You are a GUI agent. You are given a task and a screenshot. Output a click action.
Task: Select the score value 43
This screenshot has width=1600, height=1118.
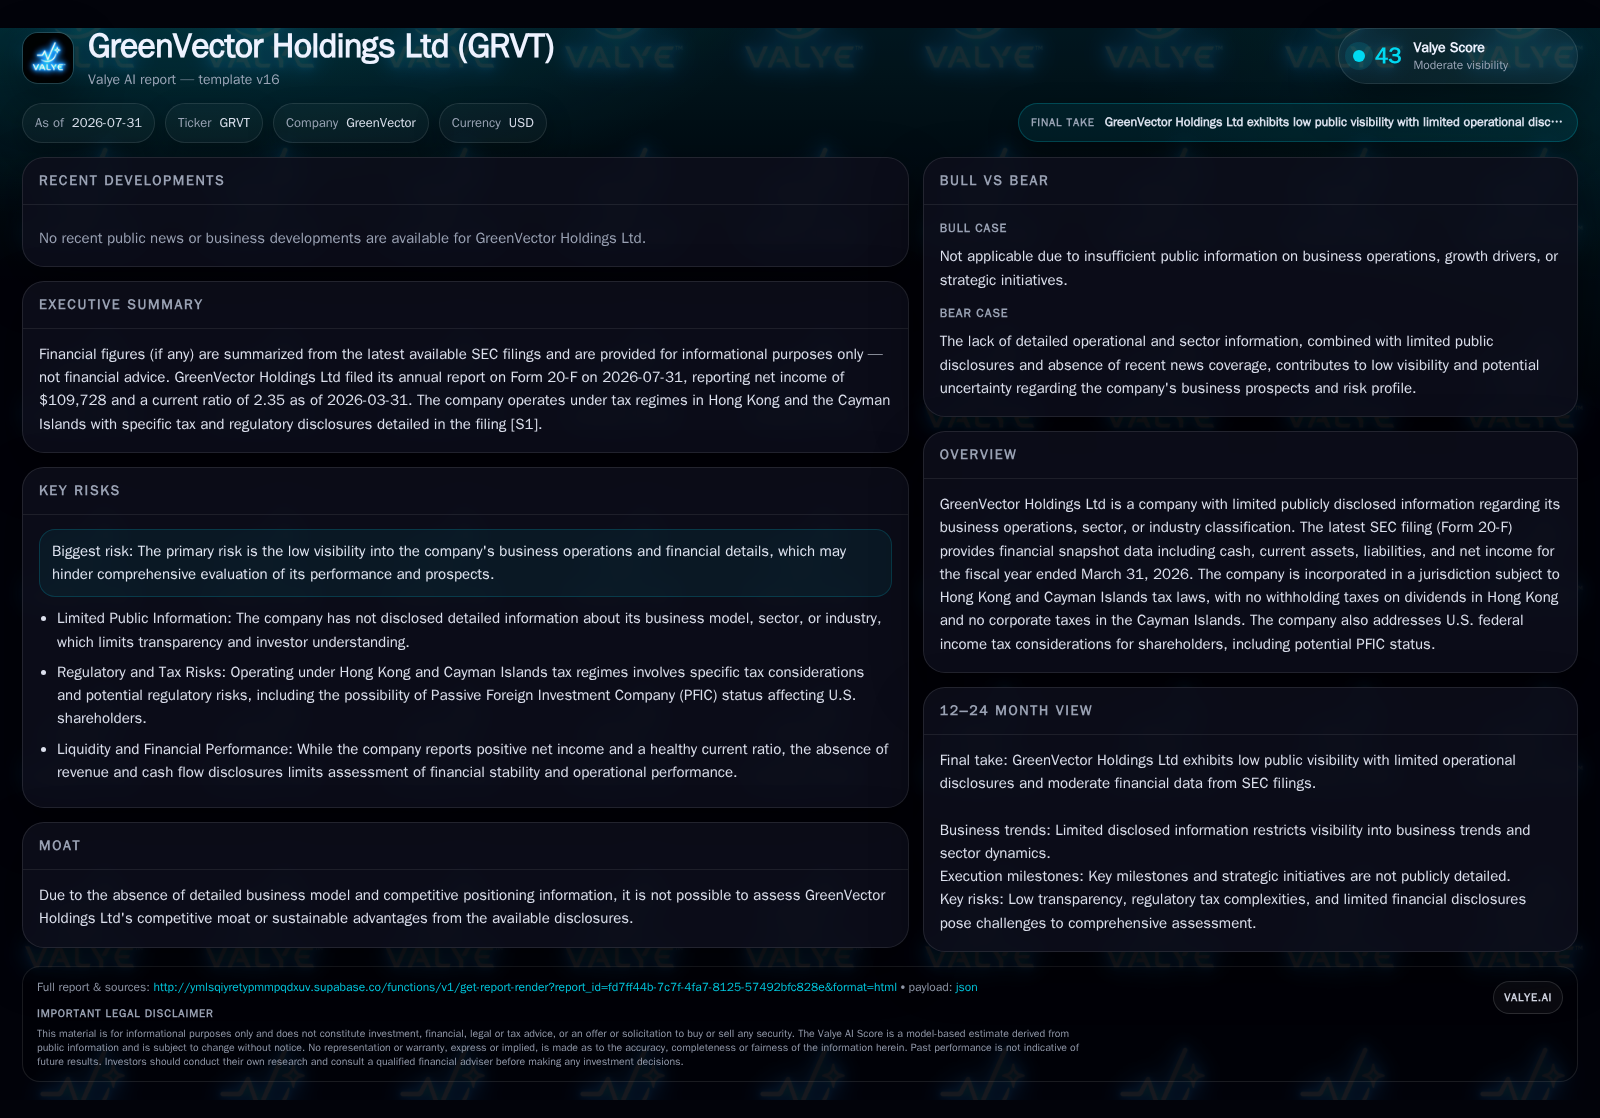click(x=1388, y=56)
